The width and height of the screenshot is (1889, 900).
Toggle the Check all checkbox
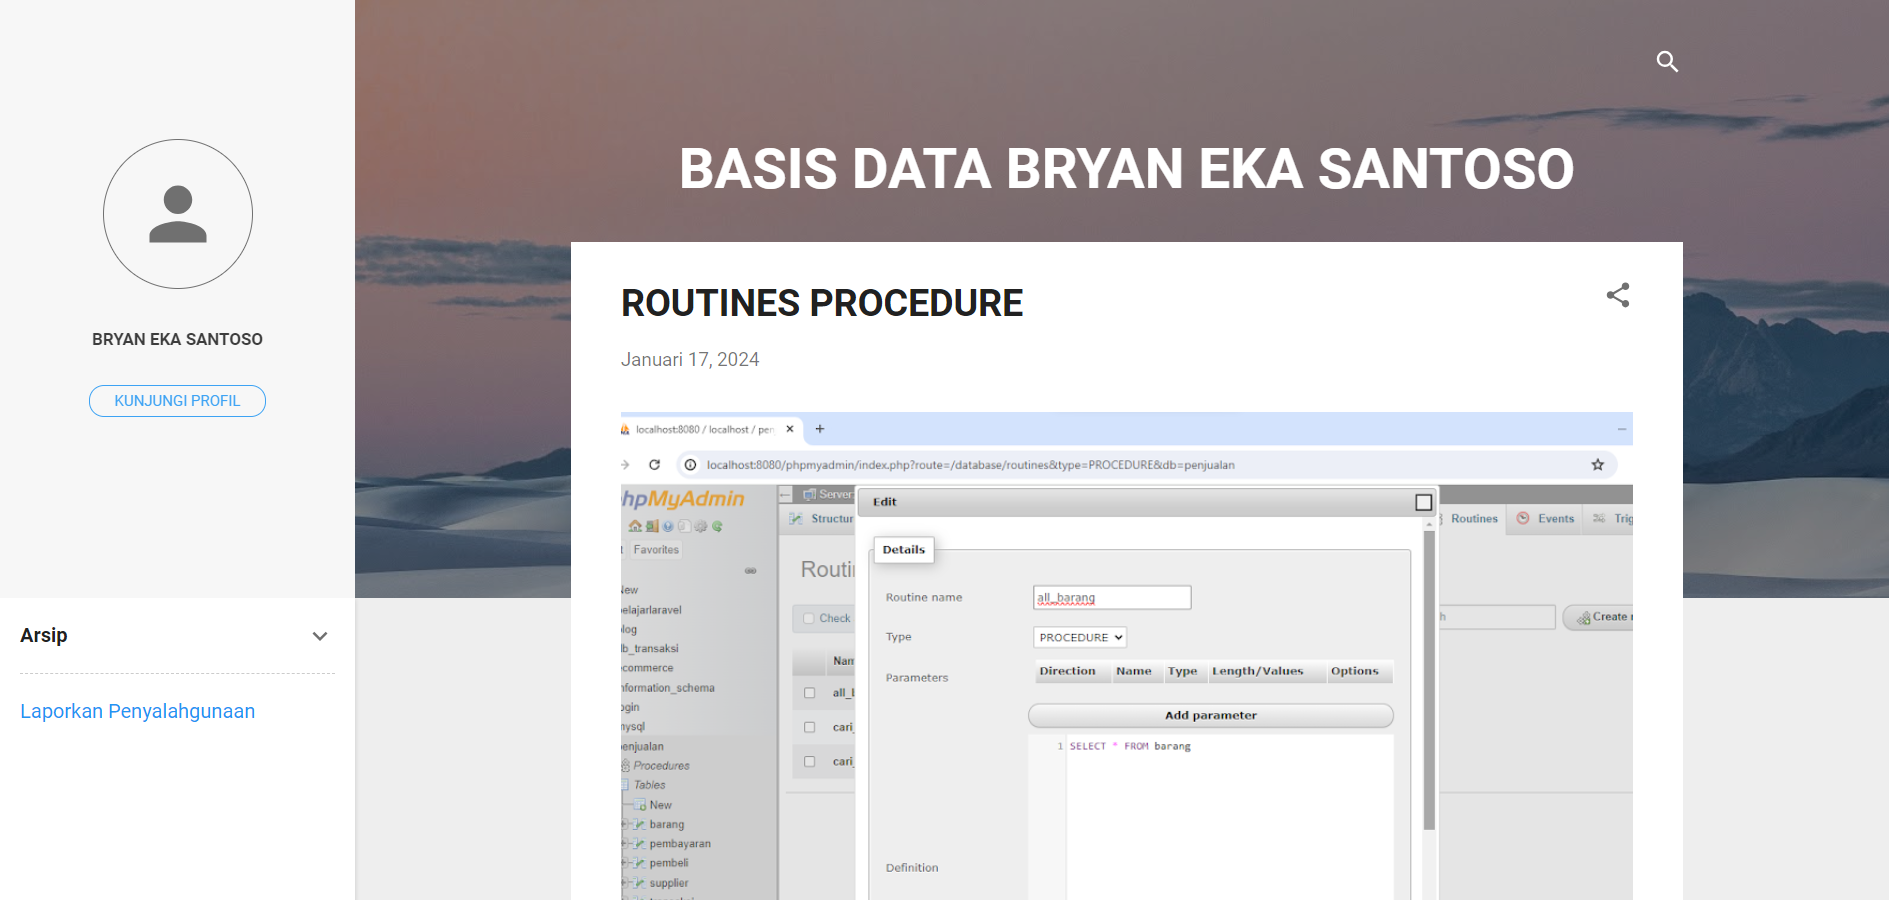[x=809, y=618]
